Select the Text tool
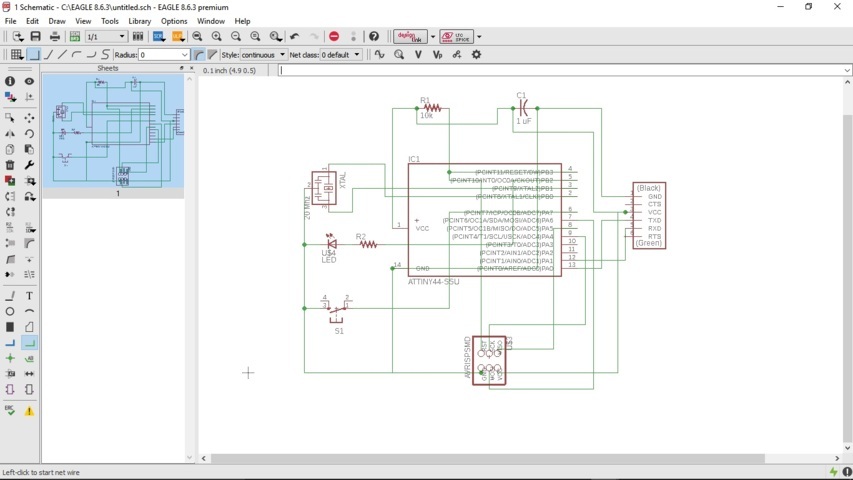This screenshot has height=480, width=853. point(29,296)
